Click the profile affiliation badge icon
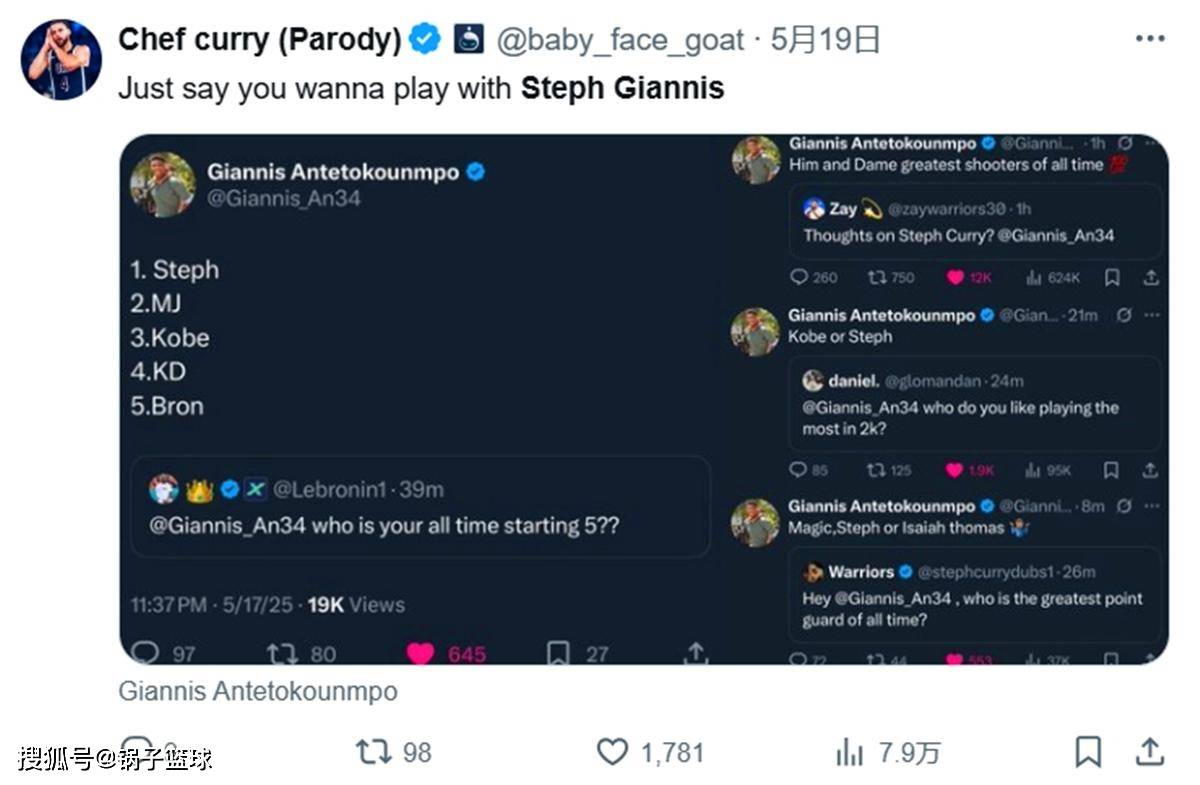Image resolution: width=1200 pixels, height=785 pixels. tap(469, 40)
